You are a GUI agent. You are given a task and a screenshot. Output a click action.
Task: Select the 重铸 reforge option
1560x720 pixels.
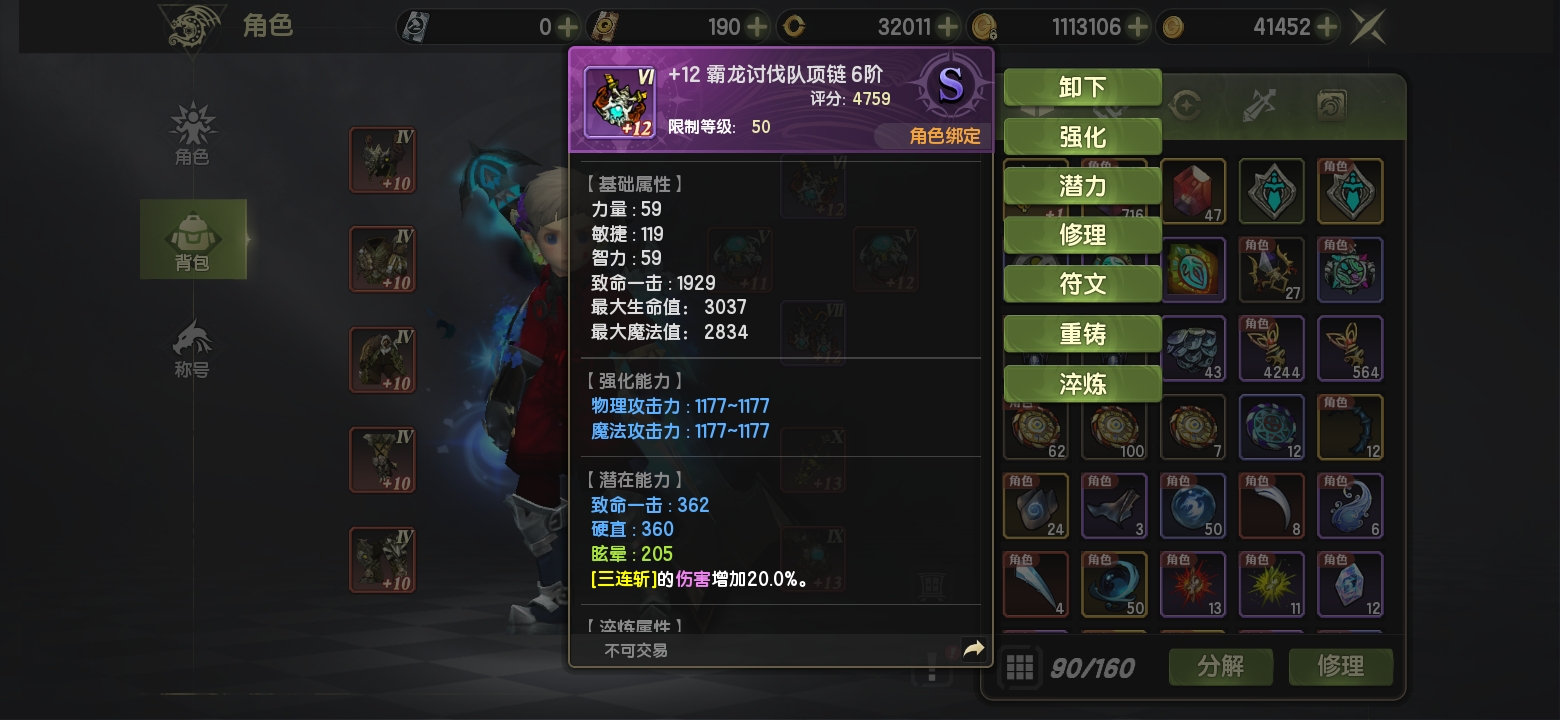pos(1082,334)
